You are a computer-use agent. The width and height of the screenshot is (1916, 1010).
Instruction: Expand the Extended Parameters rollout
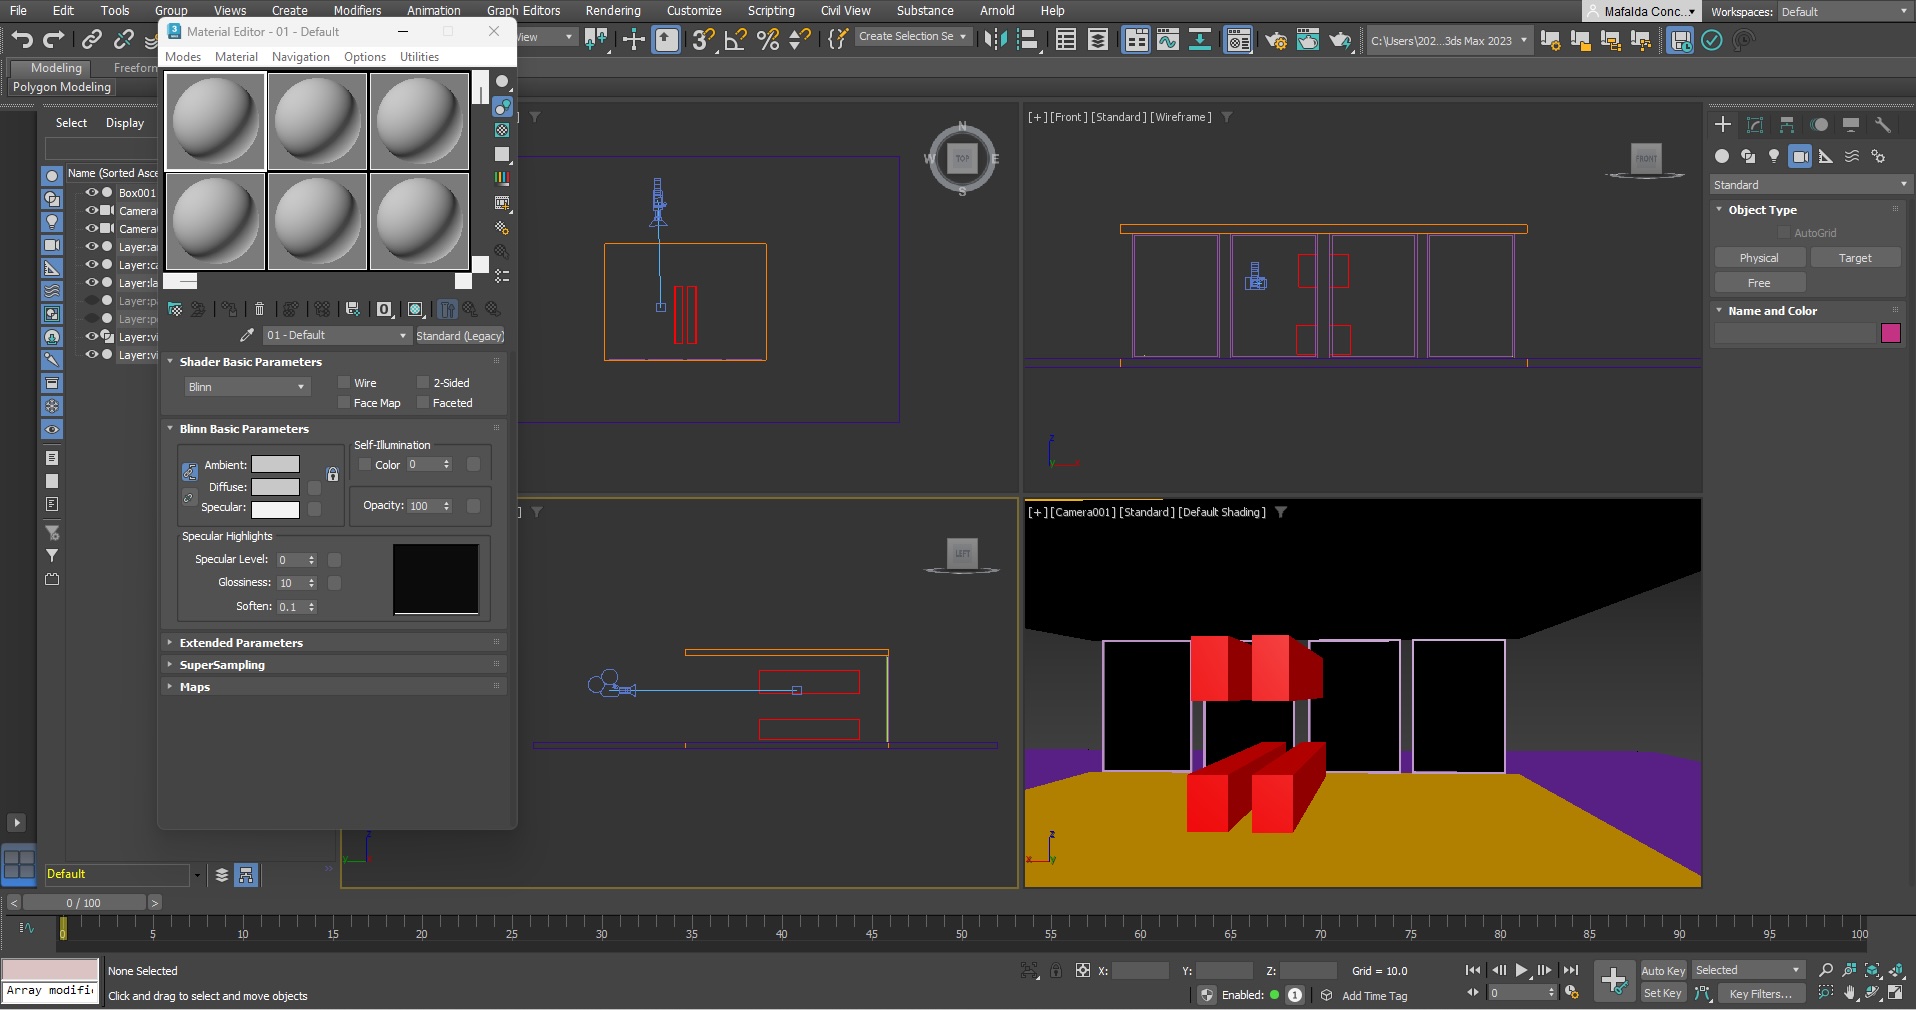point(241,643)
